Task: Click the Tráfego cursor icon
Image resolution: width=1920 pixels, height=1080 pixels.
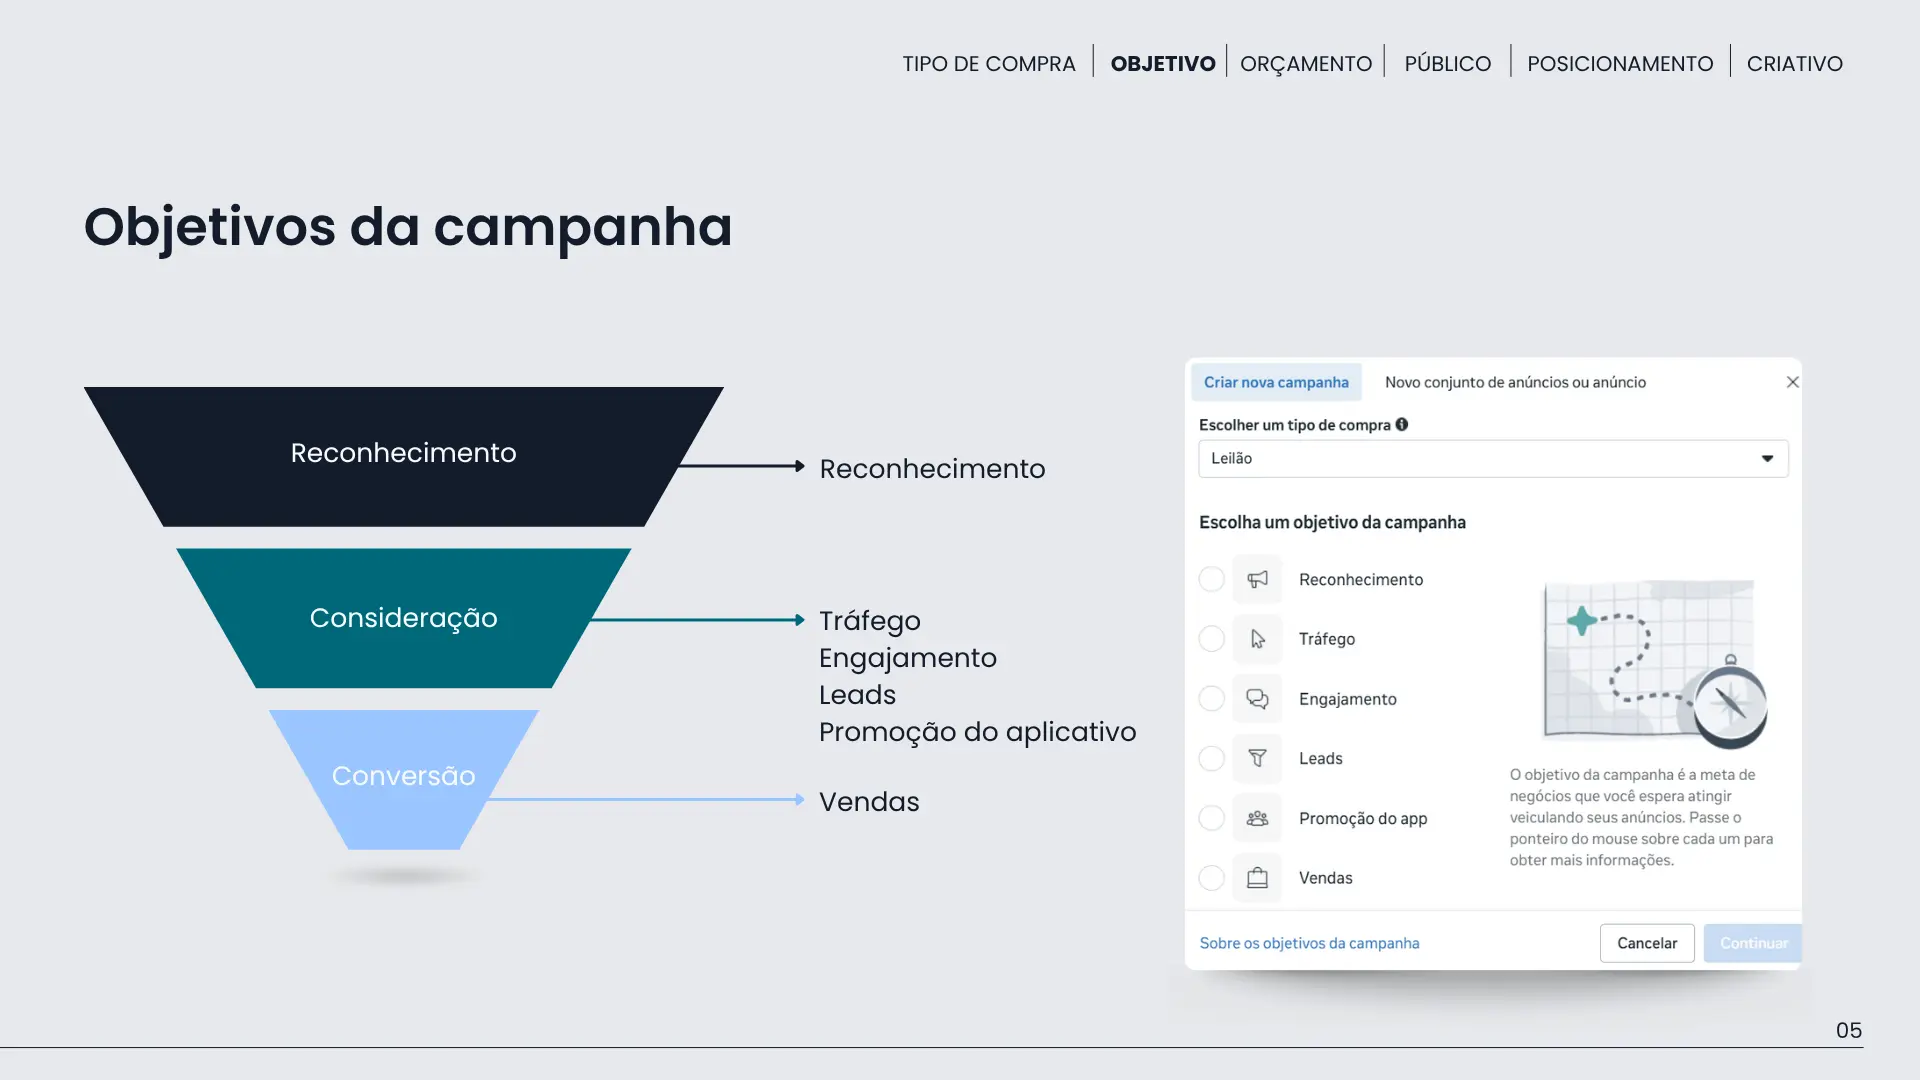Action: click(1257, 639)
